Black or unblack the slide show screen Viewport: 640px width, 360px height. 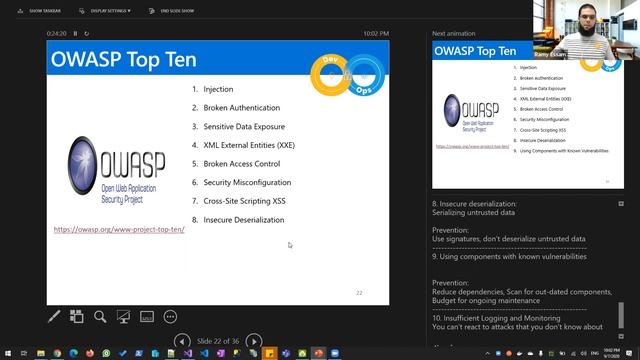[123, 316]
